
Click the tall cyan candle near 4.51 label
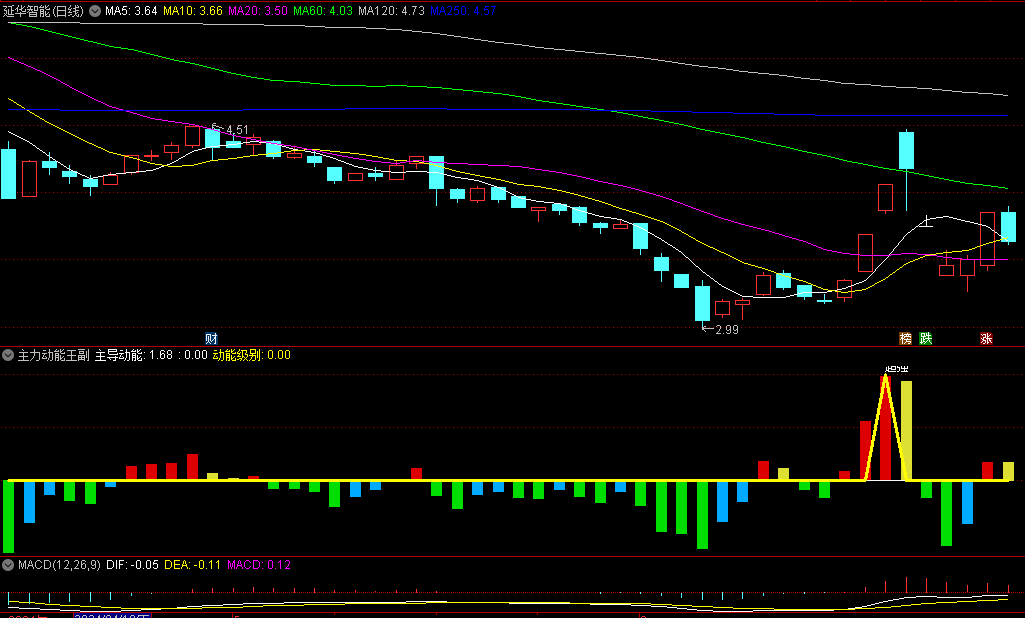point(212,138)
